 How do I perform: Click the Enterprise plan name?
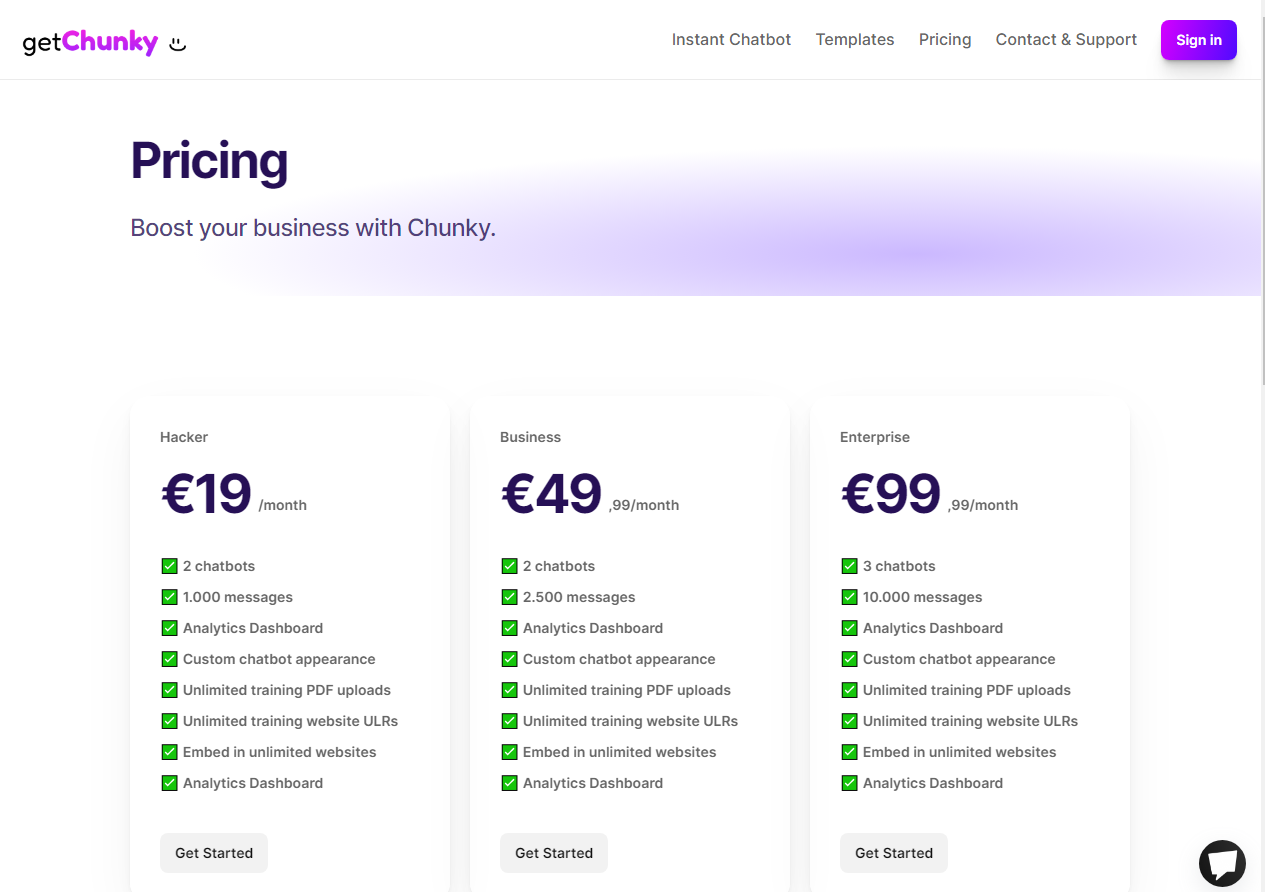point(875,437)
